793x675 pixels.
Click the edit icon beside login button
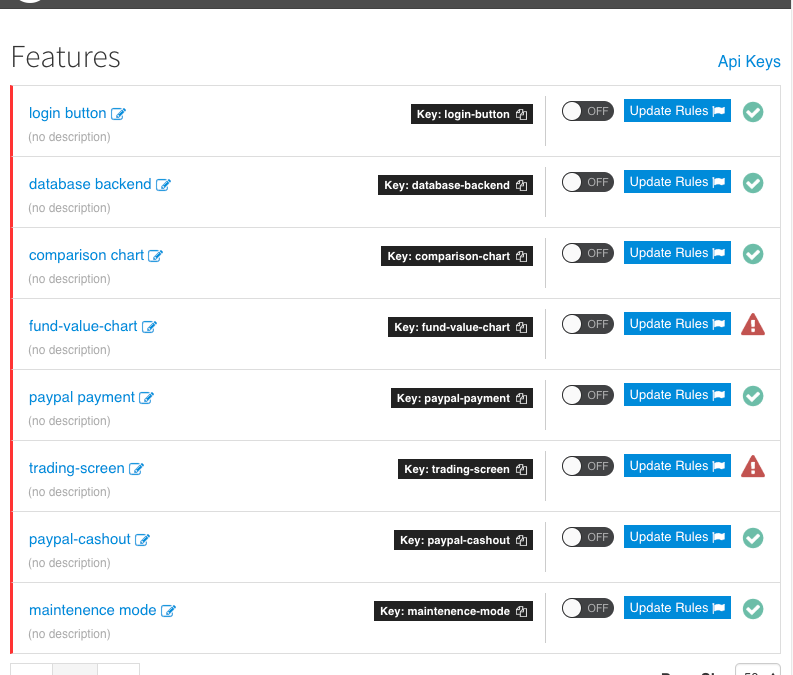pos(119,114)
